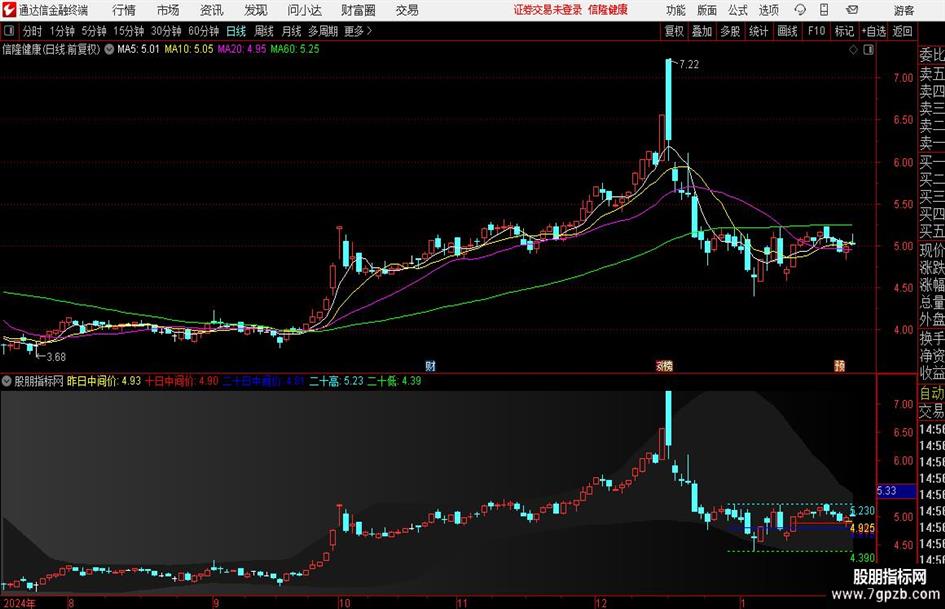Open the 财富圈 menu
Screen dimensions: 945x609
click(358, 10)
